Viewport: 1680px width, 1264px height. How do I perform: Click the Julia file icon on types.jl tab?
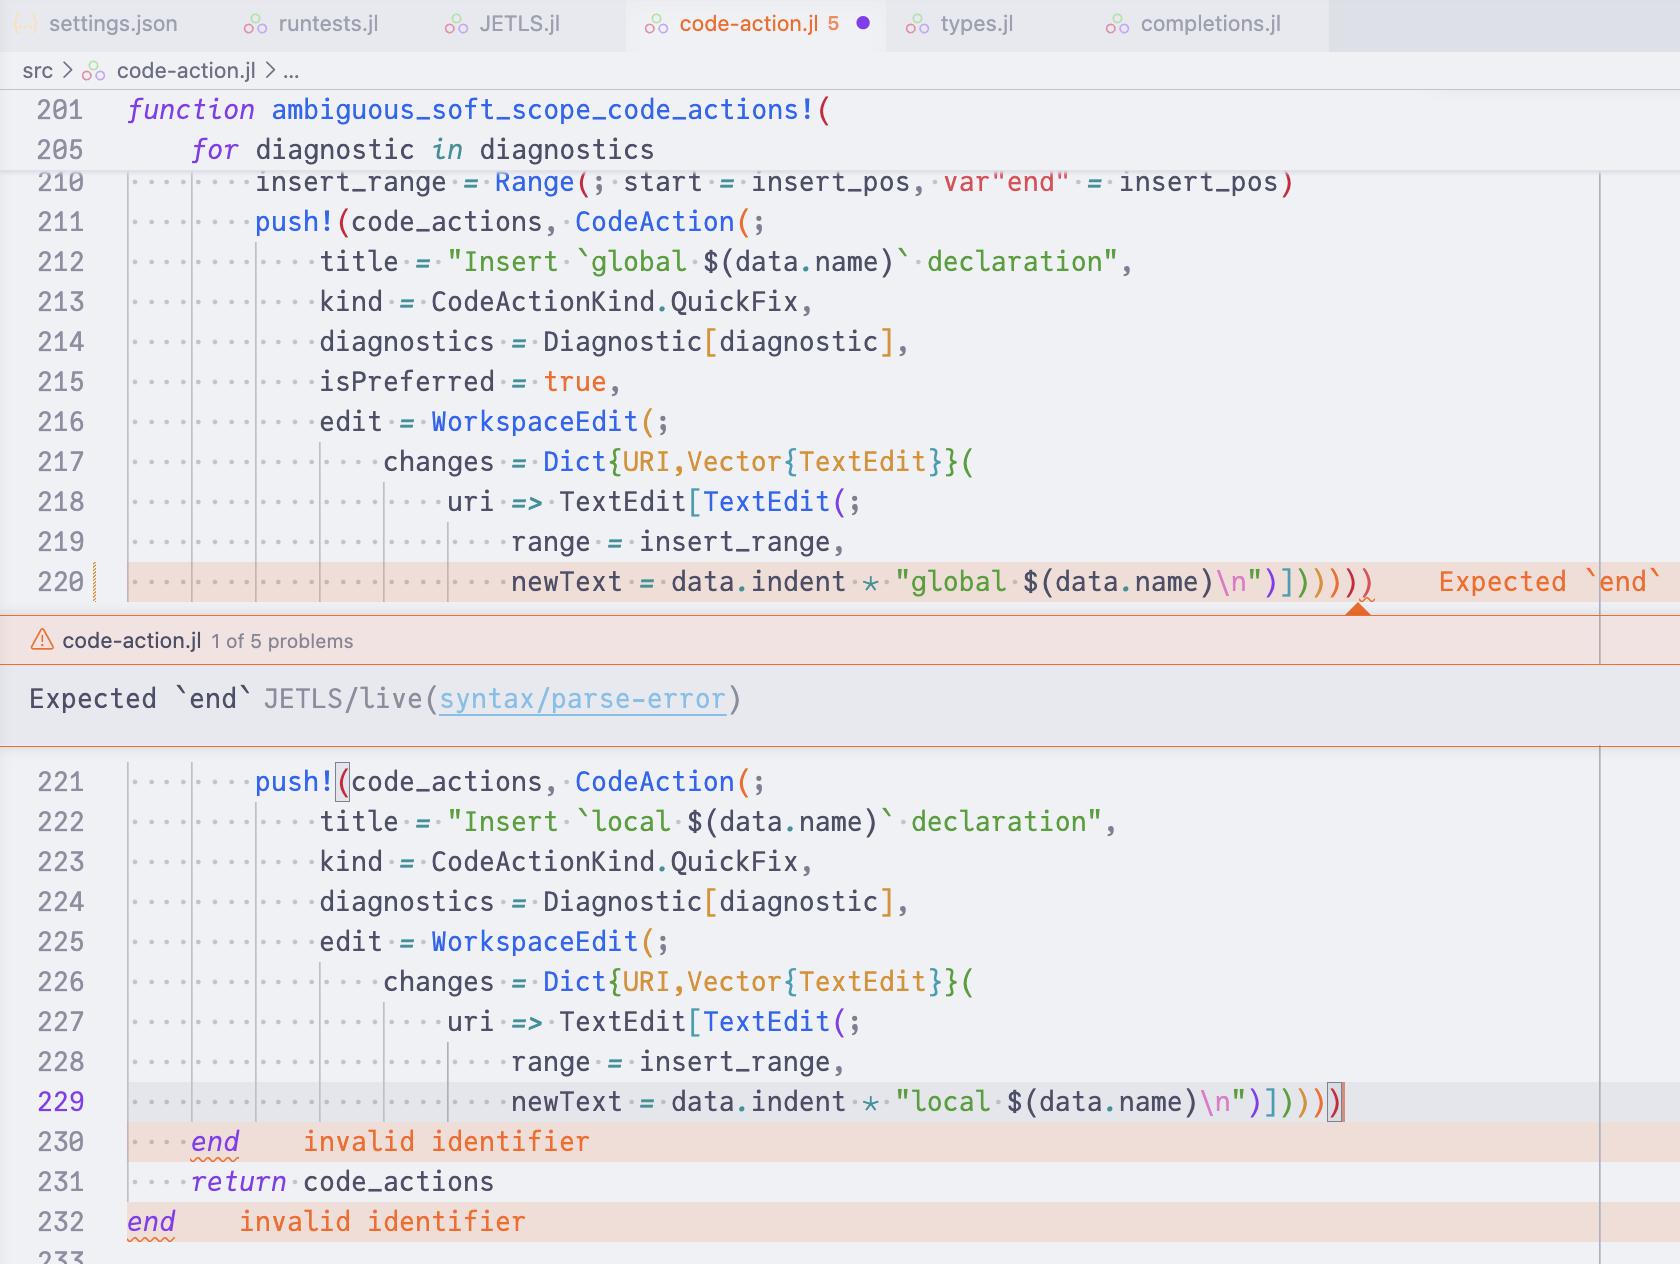point(917,24)
